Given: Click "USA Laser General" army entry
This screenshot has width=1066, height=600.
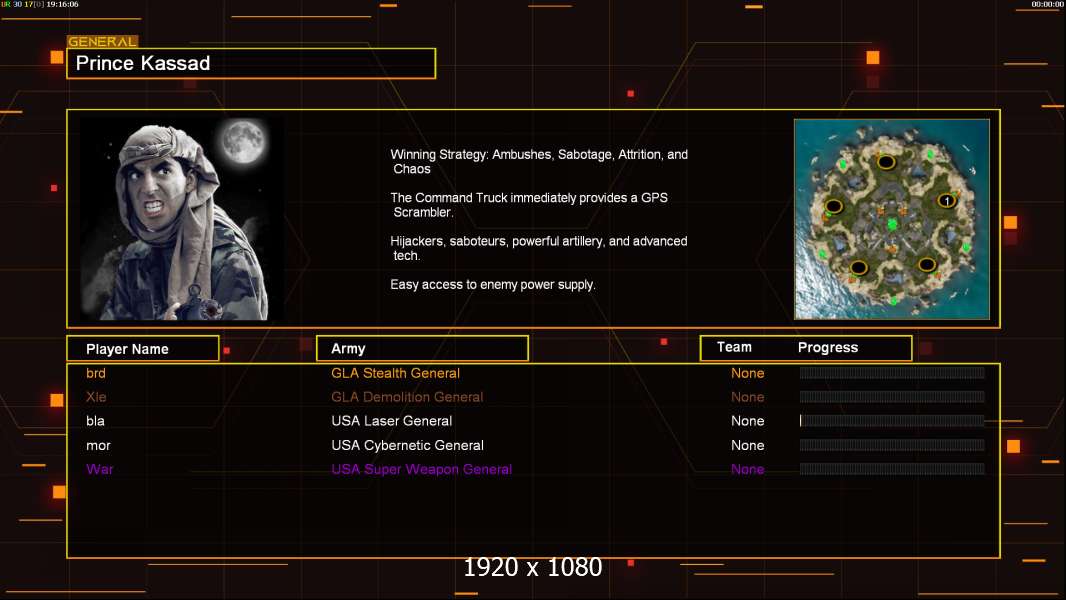Looking at the screenshot, I should click(x=392, y=421).
